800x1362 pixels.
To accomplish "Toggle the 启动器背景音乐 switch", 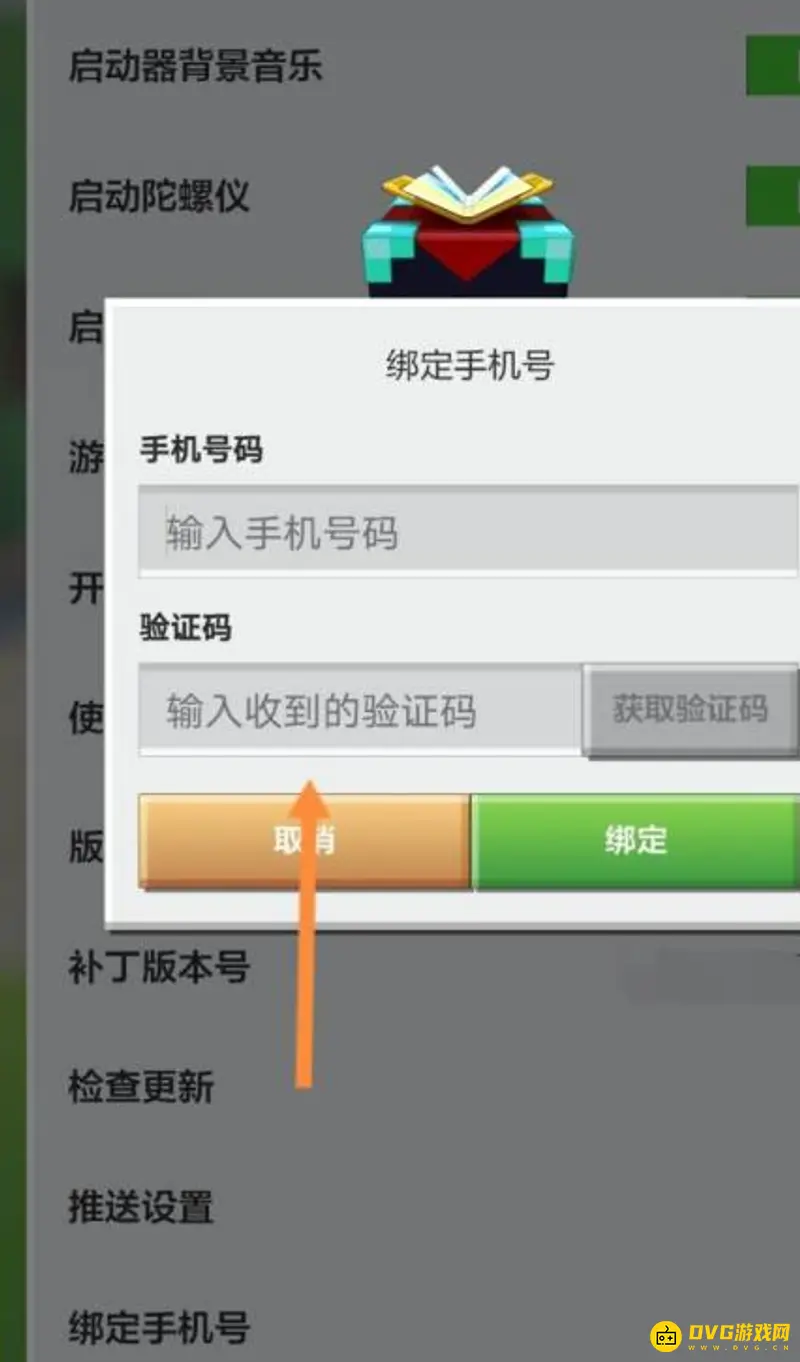I will (x=773, y=66).
